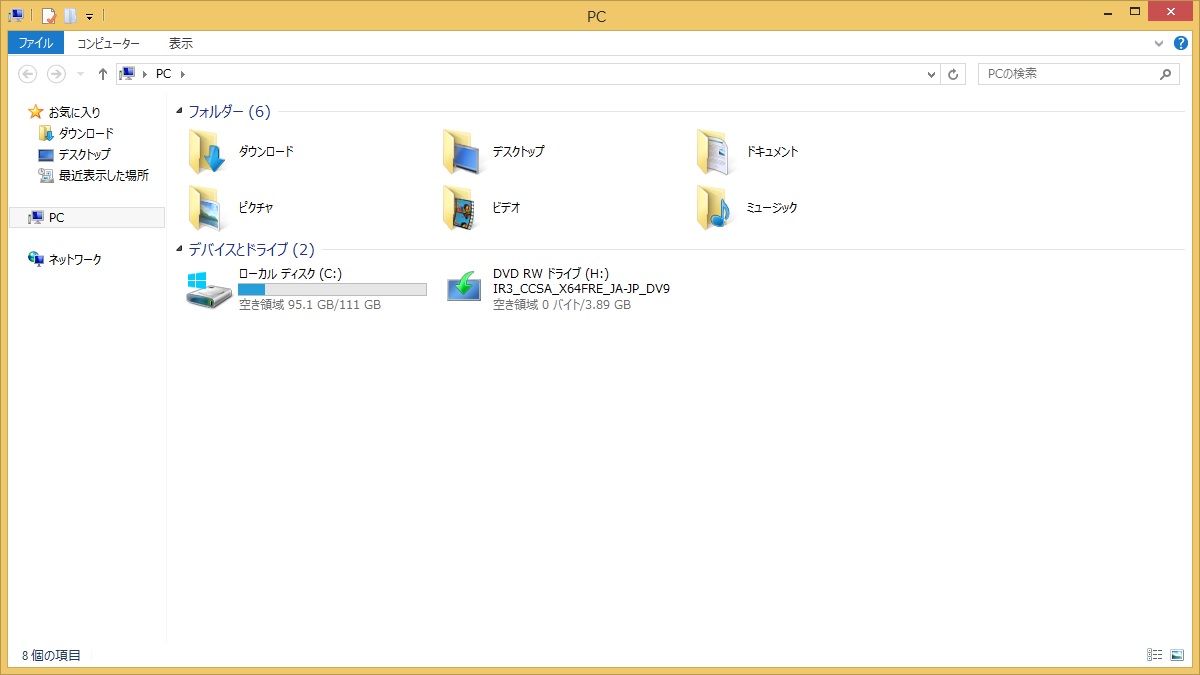Go back with the Back arrow button

pos(28,74)
